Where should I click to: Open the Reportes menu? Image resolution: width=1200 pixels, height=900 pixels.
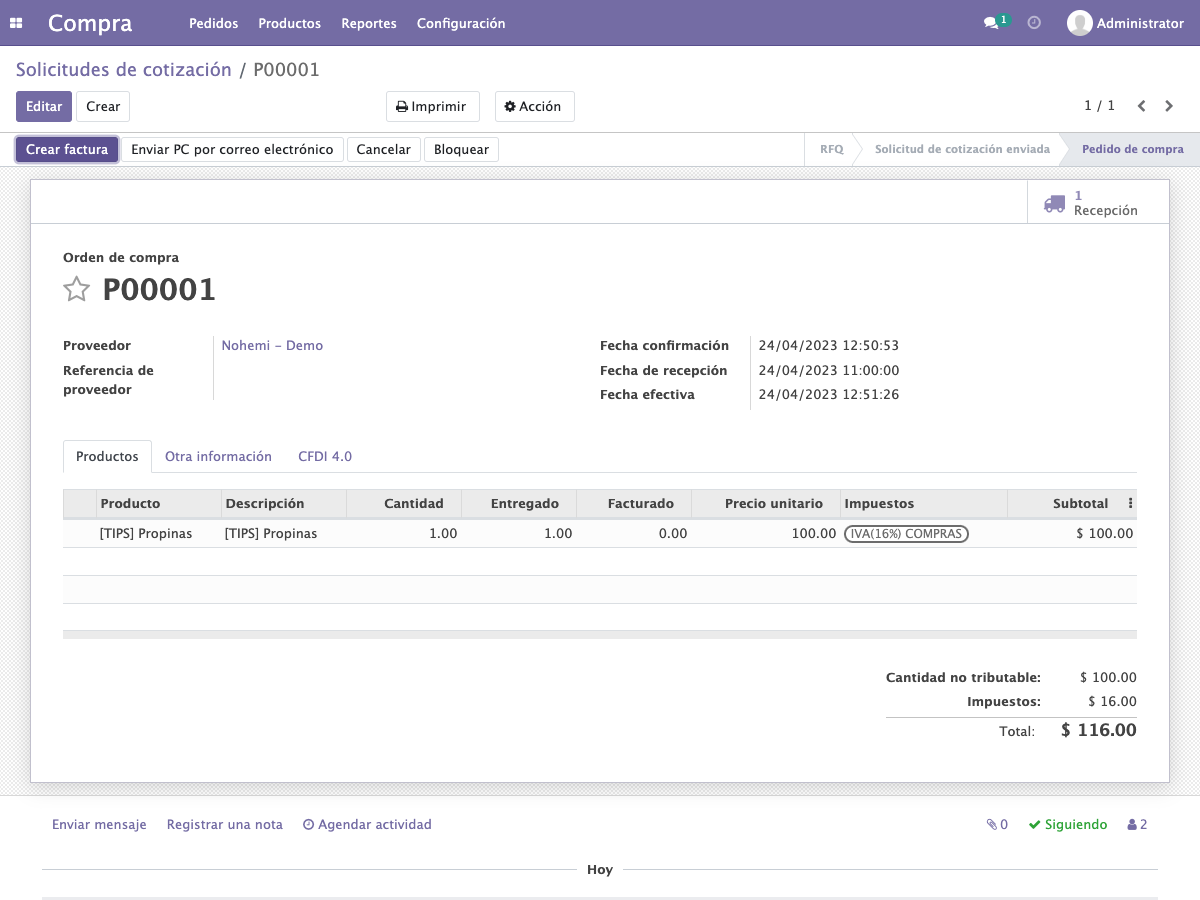point(369,23)
